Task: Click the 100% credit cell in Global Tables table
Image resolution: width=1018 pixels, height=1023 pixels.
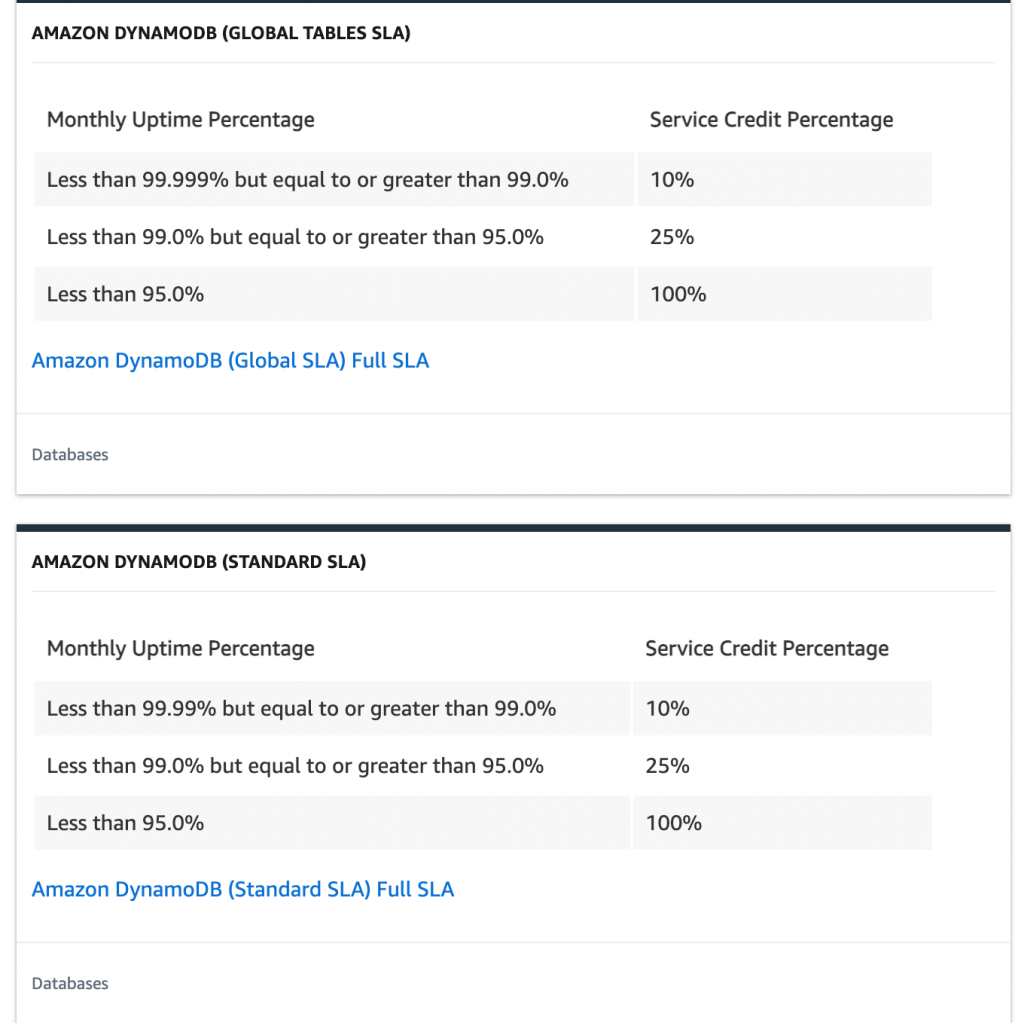Action: [678, 294]
